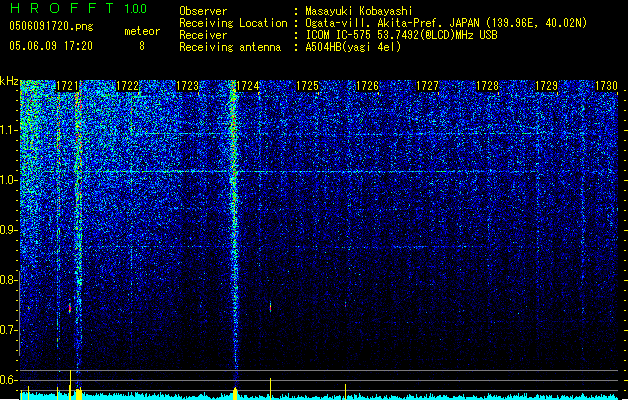Click the 1728 time marker
Image resolution: width=629 pixels, height=400 pixels.
[x=487, y=86]
